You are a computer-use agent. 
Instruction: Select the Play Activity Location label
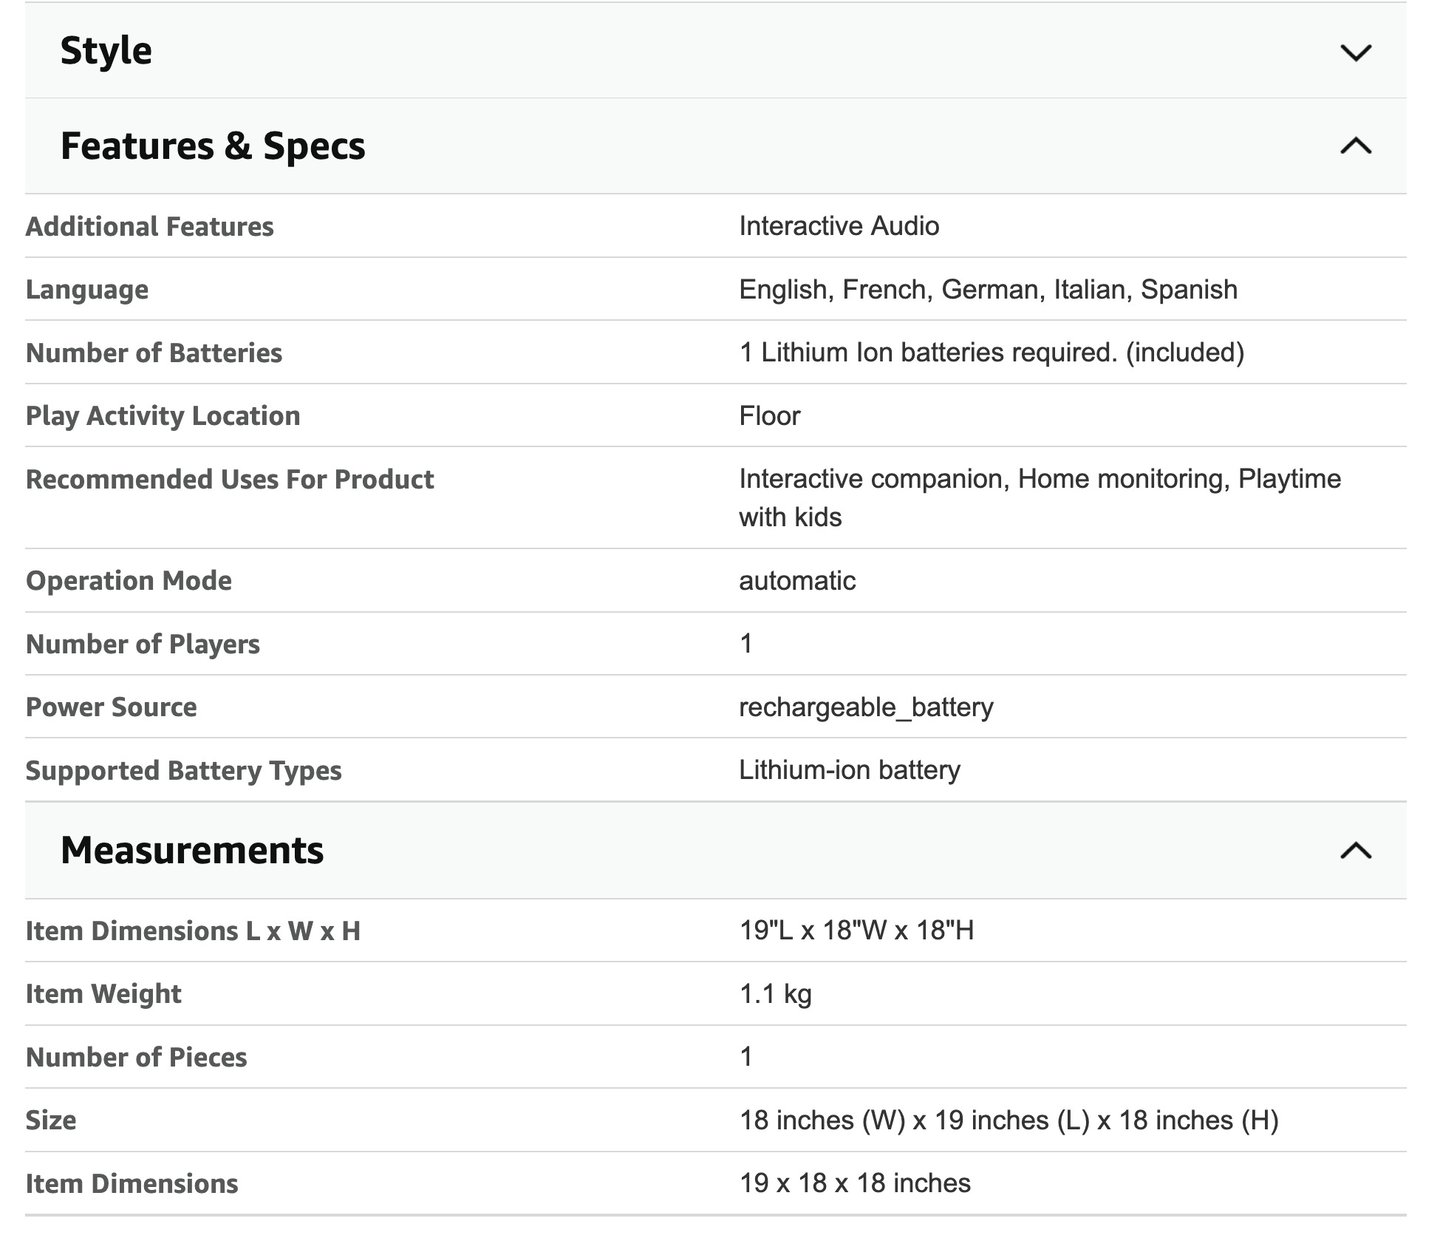tap(163, 416)
